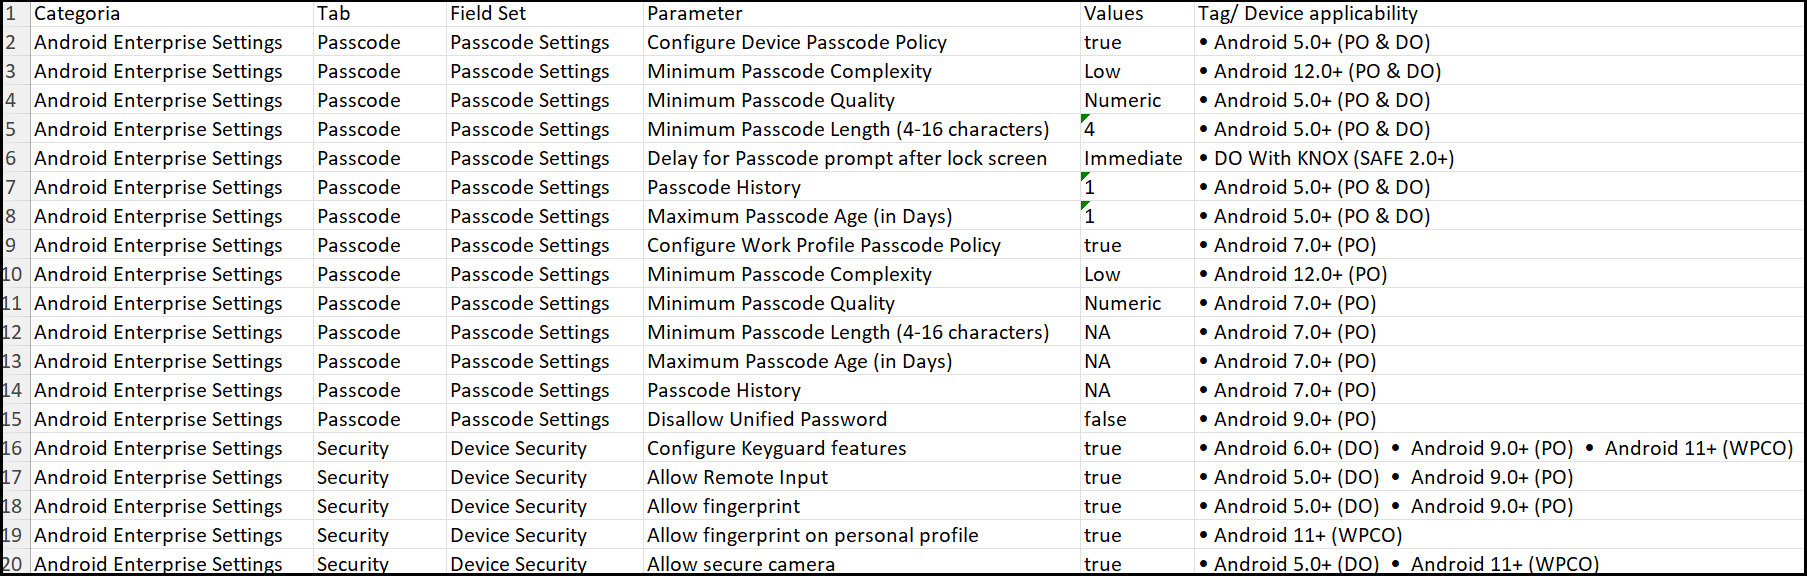
Task: Select Device Security cell in row 18
Action: [x=544, y=506]
